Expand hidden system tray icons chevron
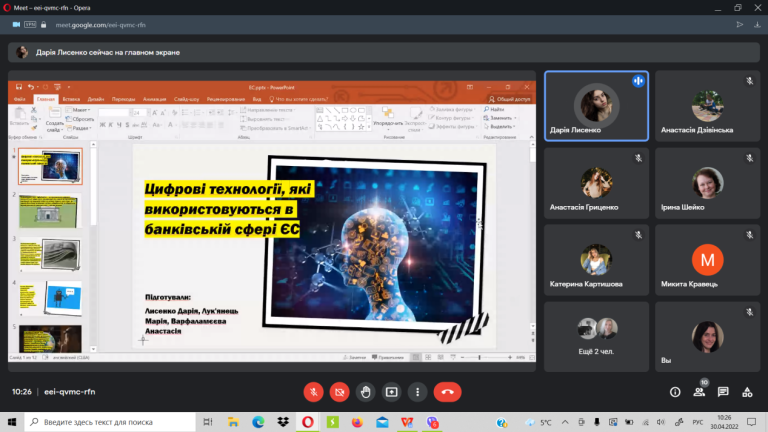 [565, 422]
